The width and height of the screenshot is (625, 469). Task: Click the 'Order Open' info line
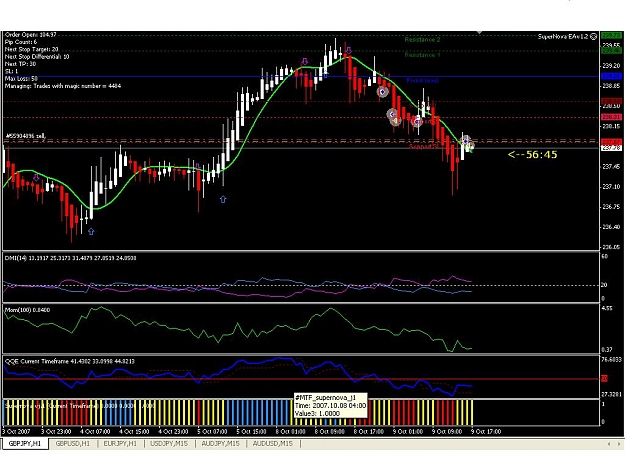[x=31, y=35]
